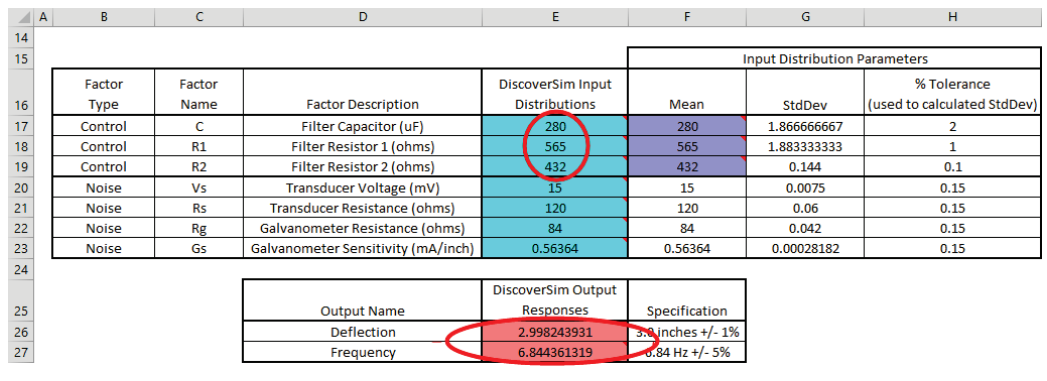Click the Galvanometer Sensitivity input cell E23
Viewport: 1047px width, 381px height.
554,249
